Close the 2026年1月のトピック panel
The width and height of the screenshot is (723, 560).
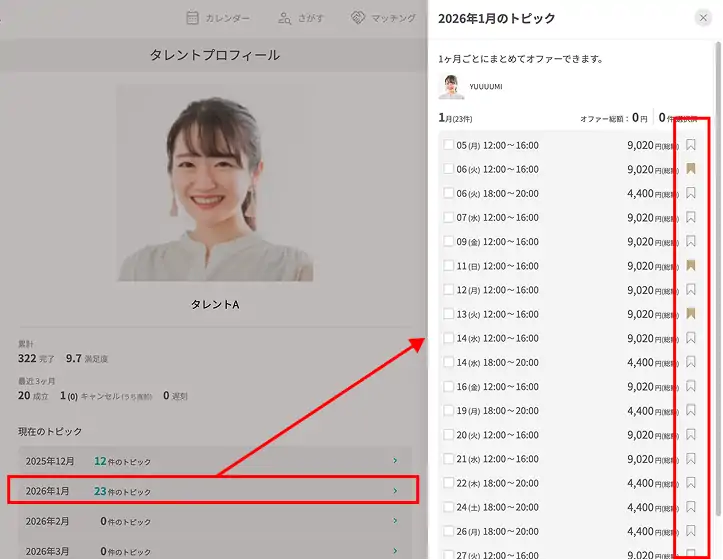click(703, 18)
